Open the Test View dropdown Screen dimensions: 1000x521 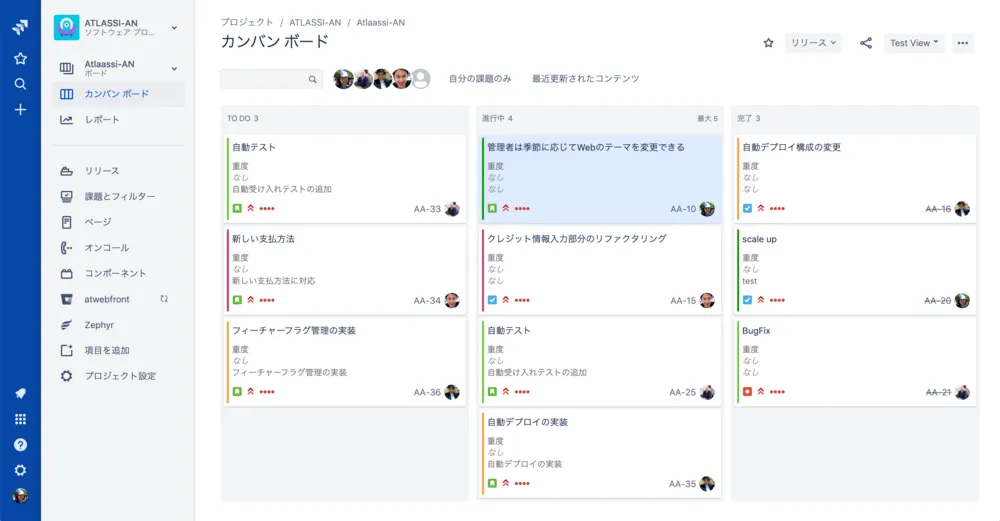pyautogui.click(x=914, y=43)
